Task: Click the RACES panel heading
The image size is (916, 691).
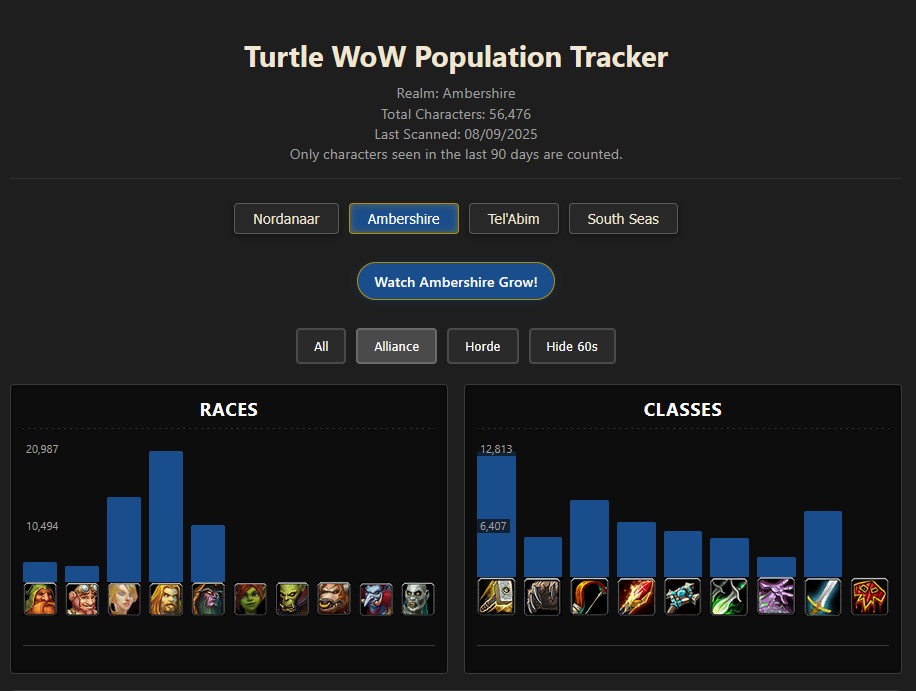Action: (x=229, y=409)
